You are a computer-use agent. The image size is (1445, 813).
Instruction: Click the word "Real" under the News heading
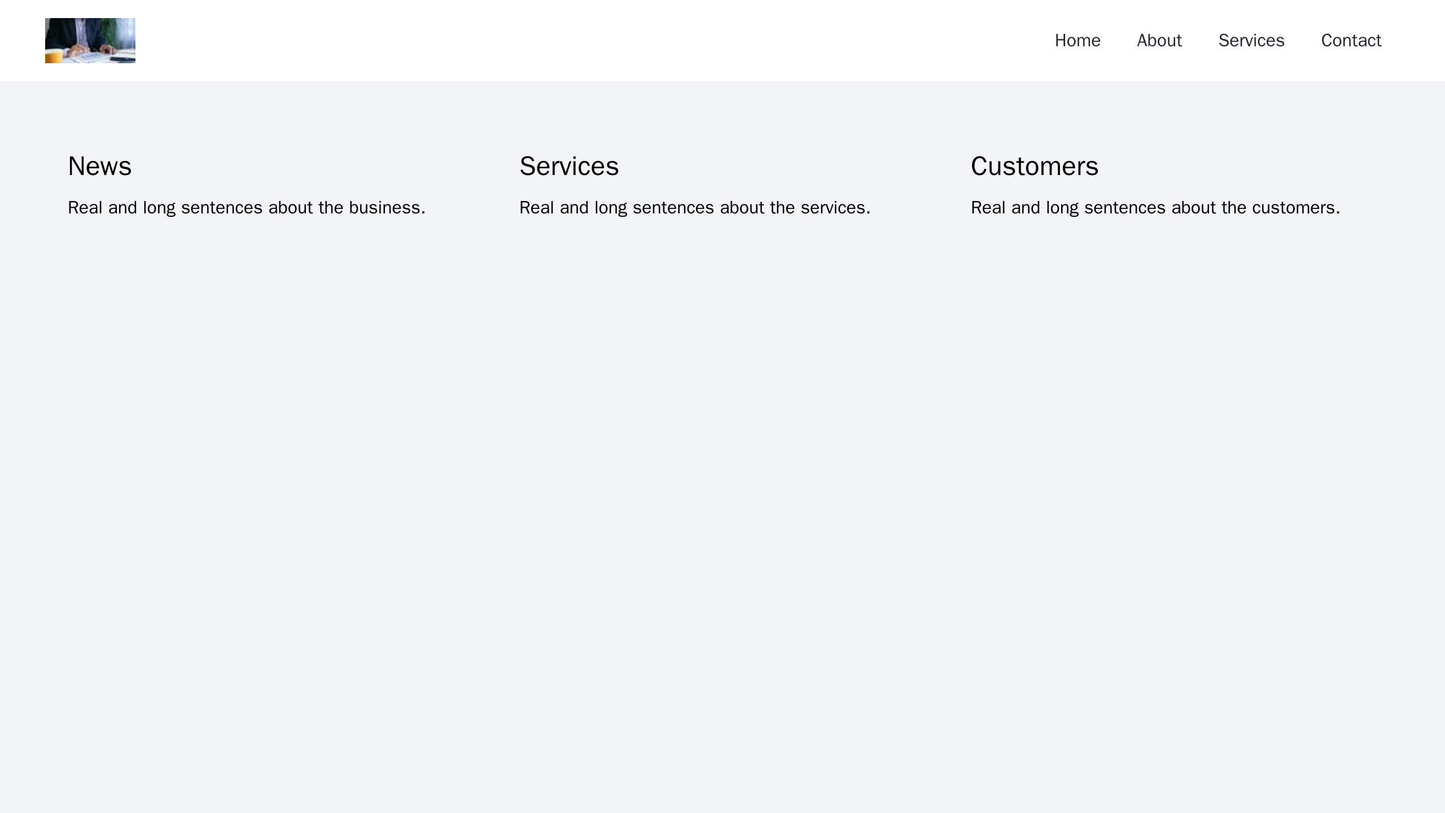pos(85,208)
